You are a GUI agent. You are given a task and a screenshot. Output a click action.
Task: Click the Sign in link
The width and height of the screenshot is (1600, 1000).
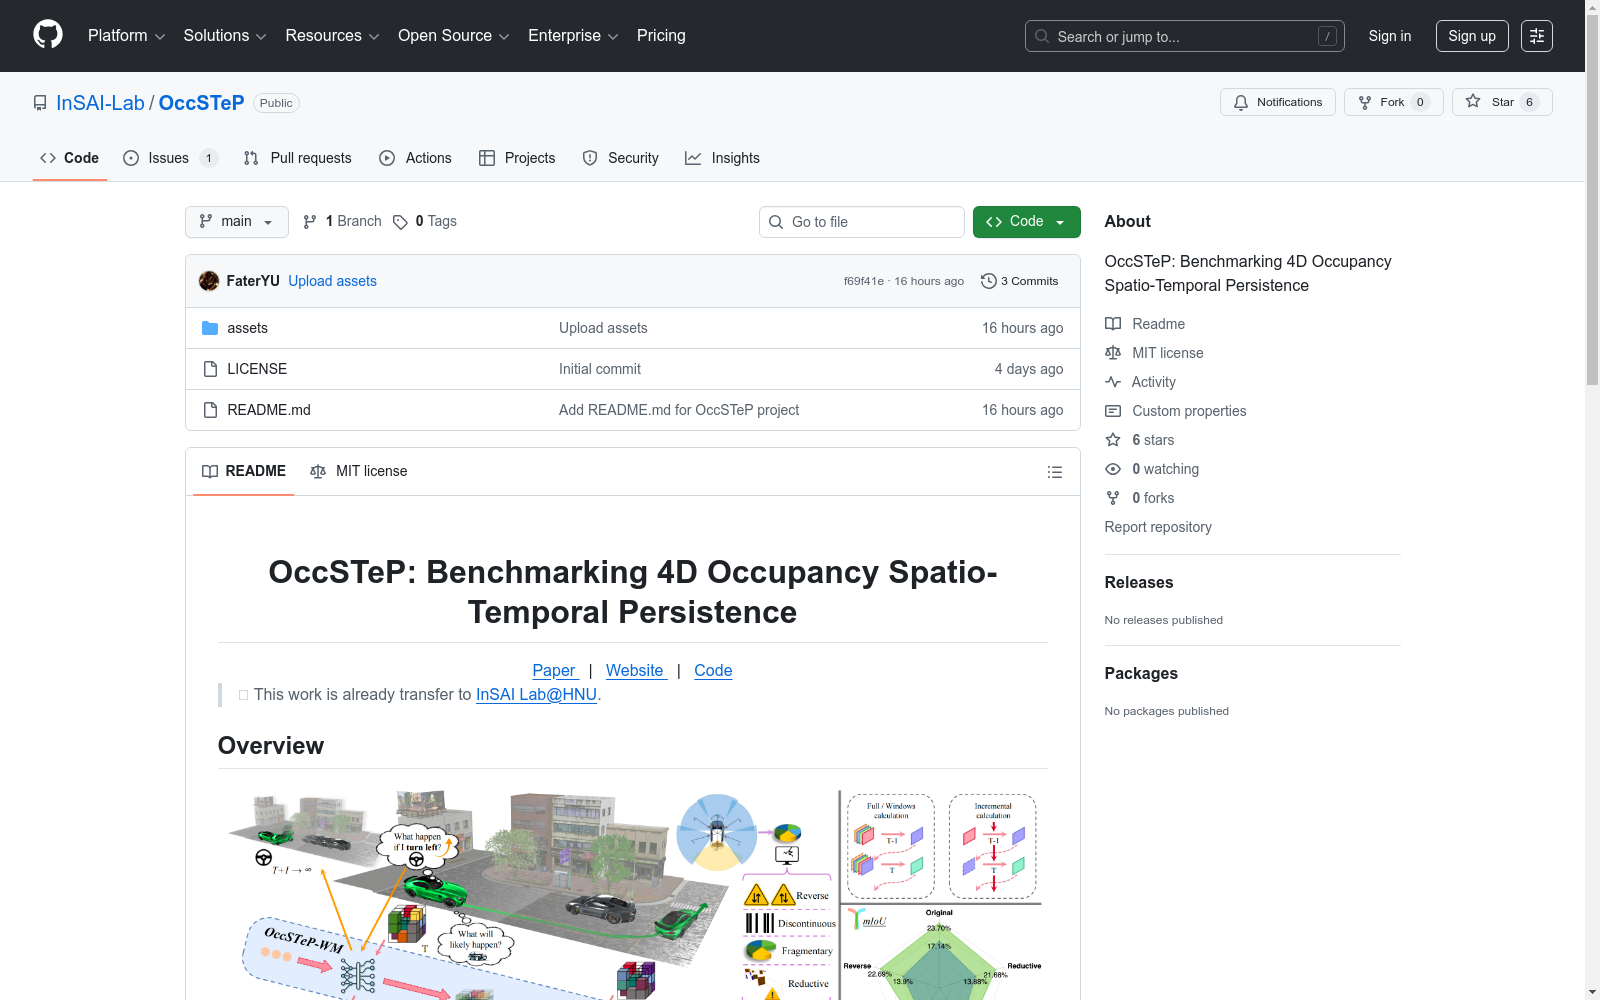click(x=1390, y=36)
